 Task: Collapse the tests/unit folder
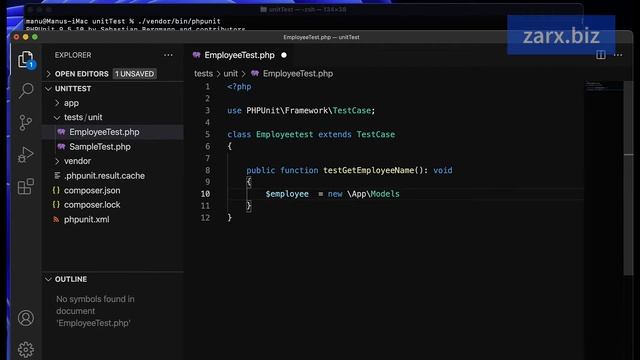click(57, 118)
